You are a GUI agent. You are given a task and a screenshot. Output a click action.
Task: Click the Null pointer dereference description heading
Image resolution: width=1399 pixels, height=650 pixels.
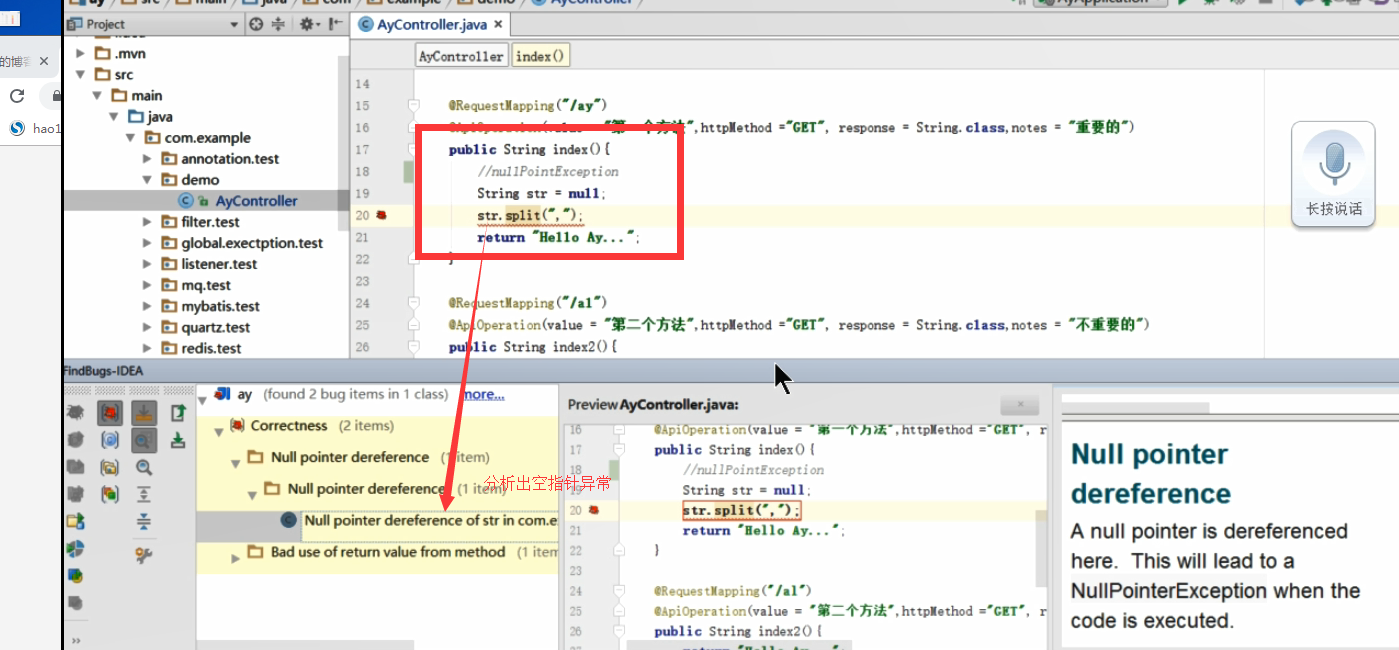pos(1150,474)
